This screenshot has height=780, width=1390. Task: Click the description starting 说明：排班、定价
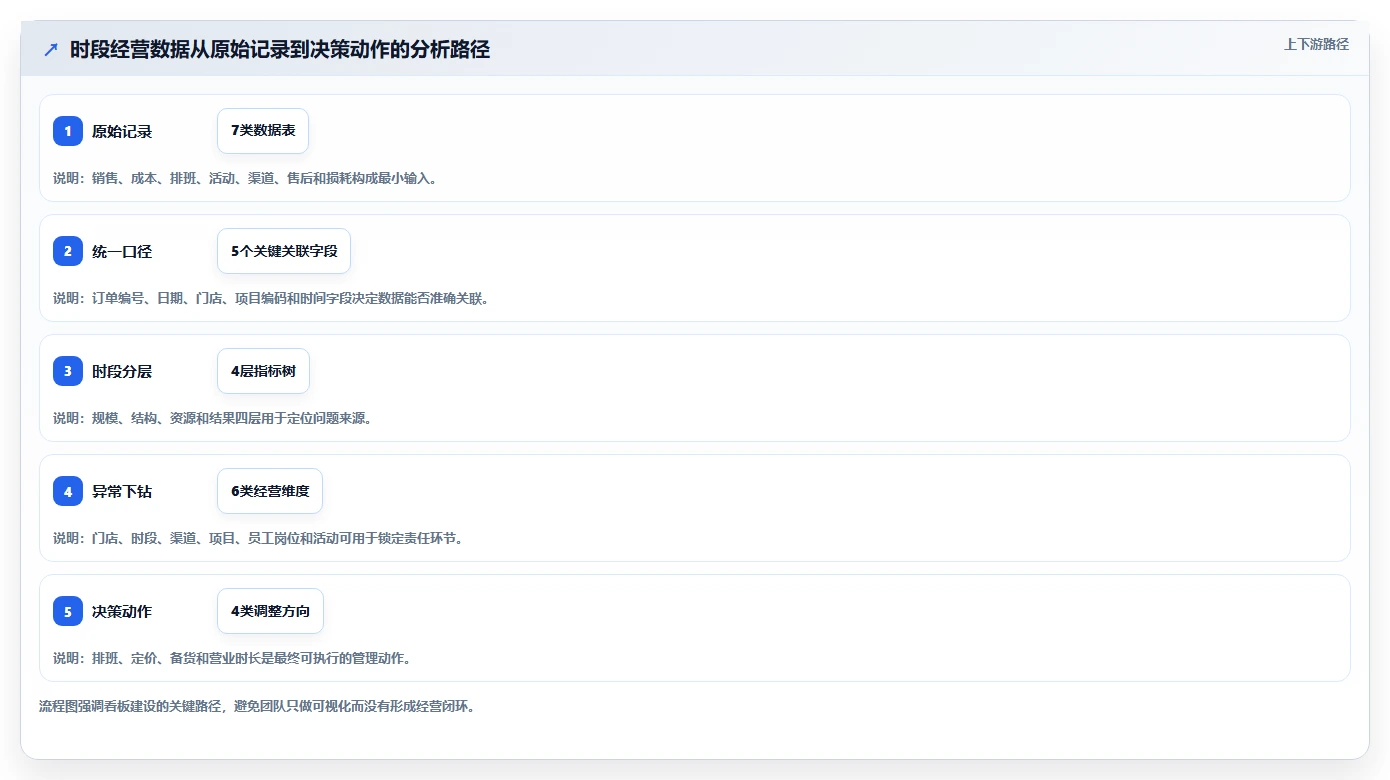click(x=232, y=658)
